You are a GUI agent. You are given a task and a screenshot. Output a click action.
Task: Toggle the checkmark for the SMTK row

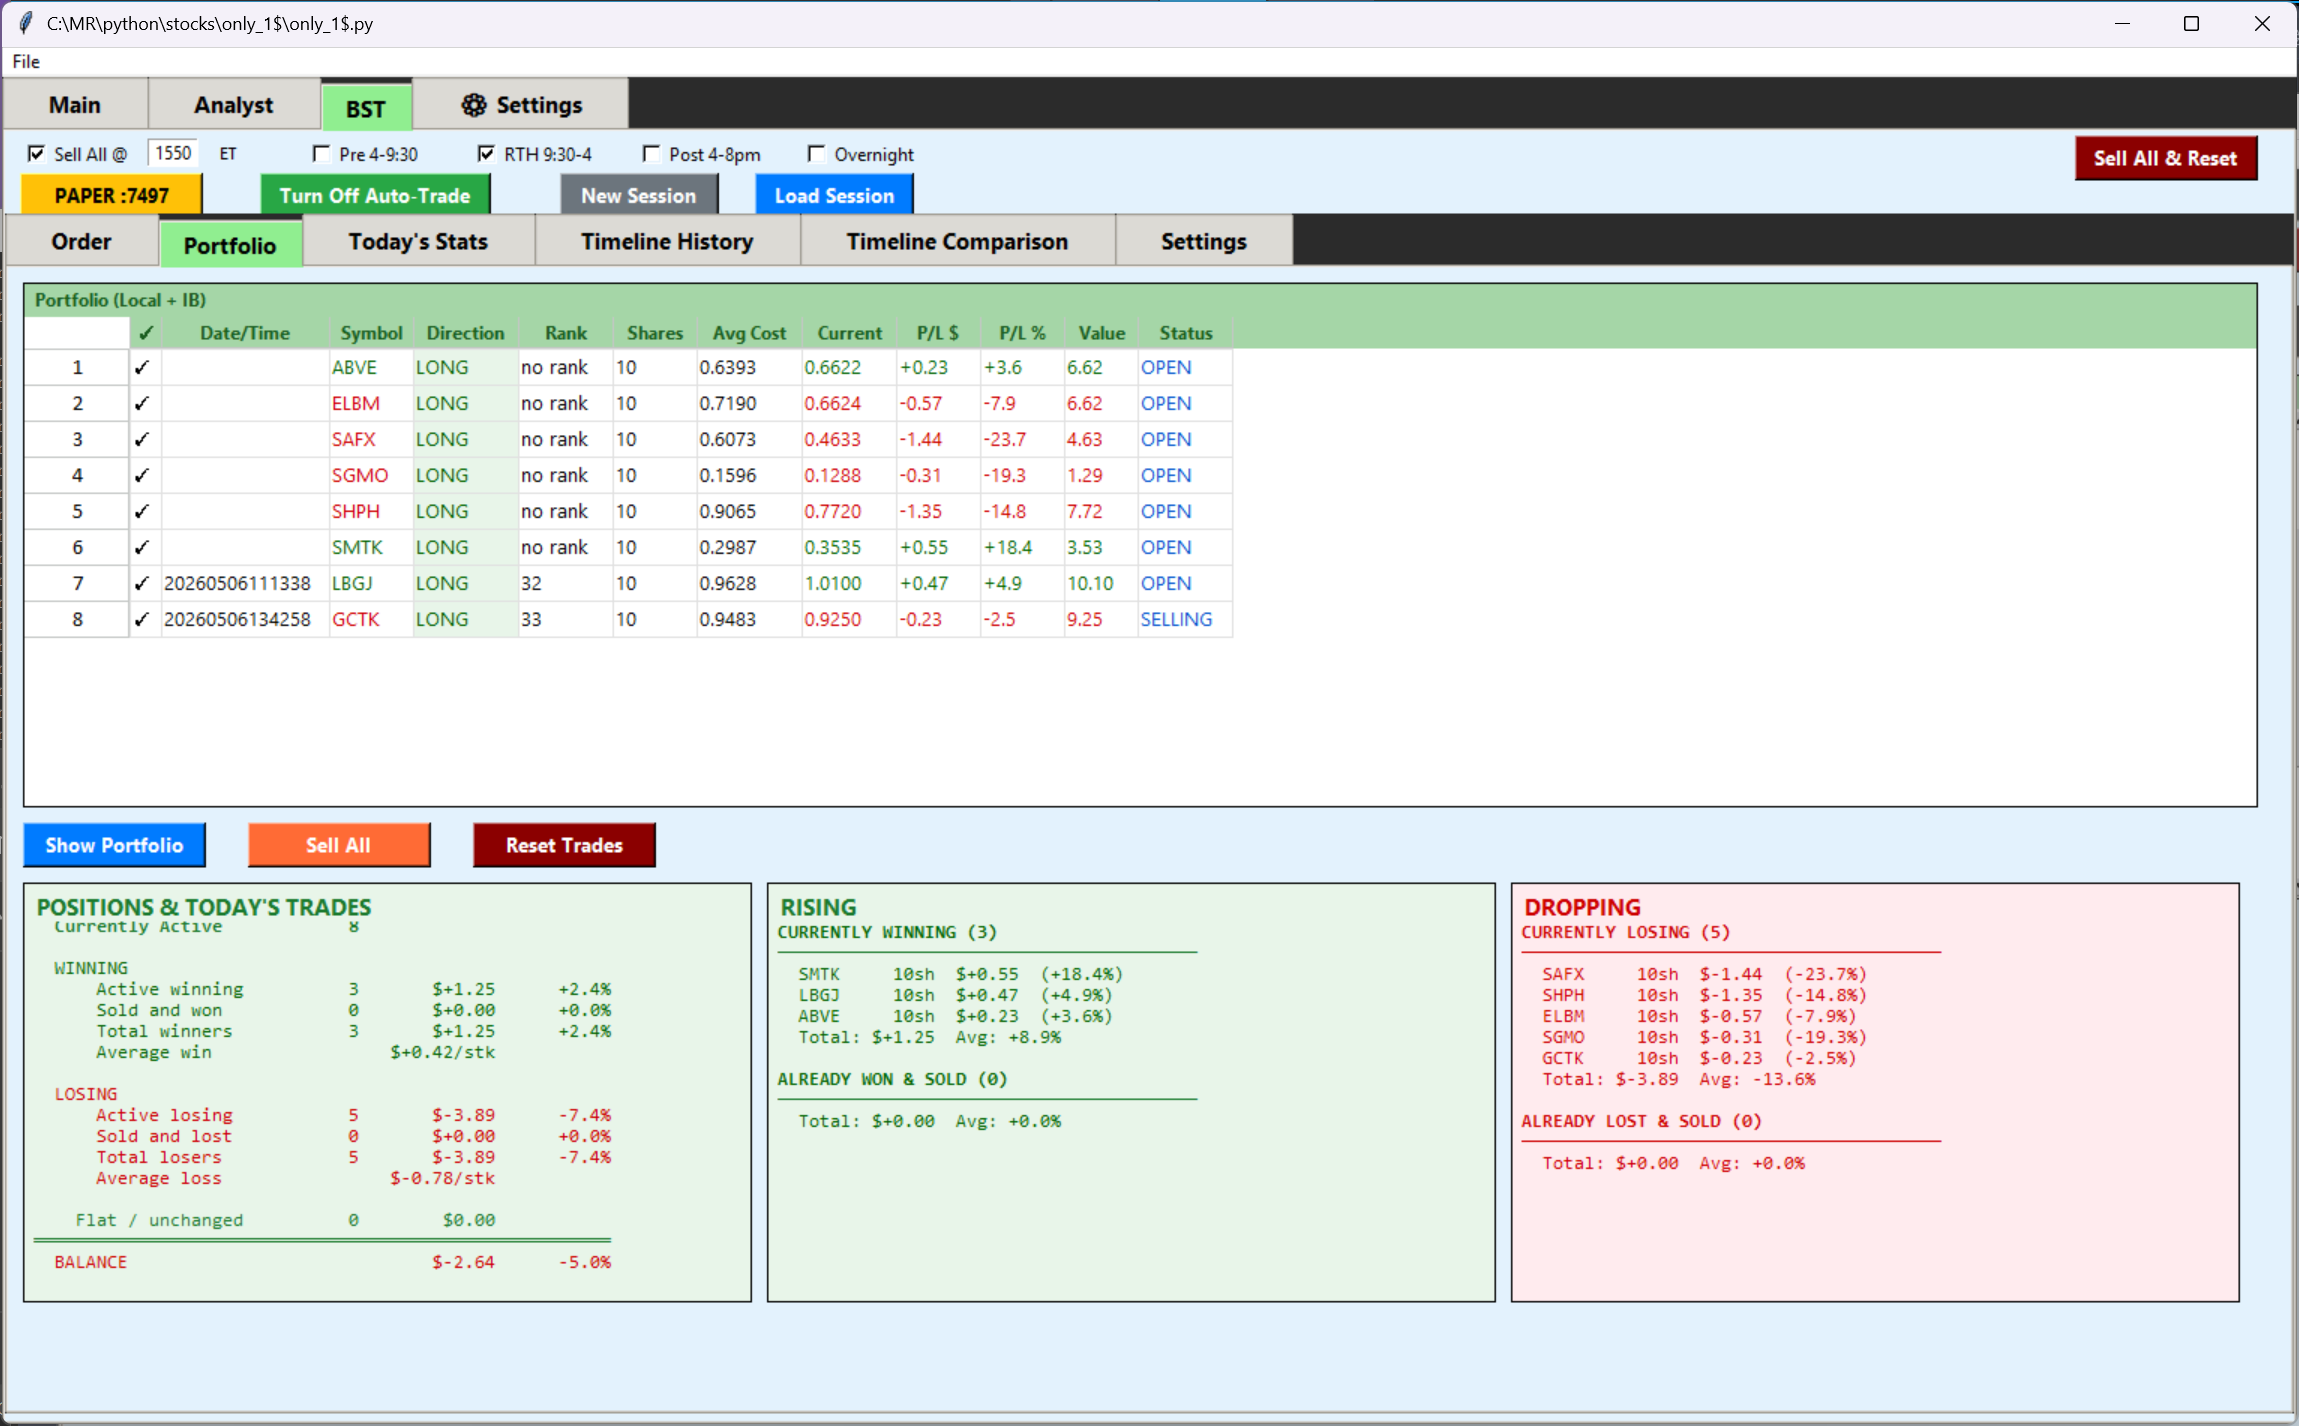(x=143, y=547)
